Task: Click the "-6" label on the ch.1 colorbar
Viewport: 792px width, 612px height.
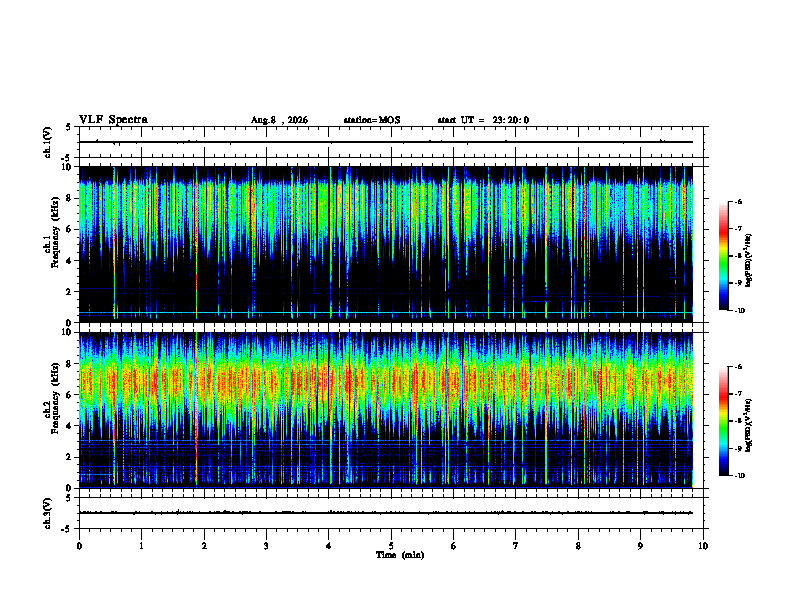Action: (x=738, y=202)
